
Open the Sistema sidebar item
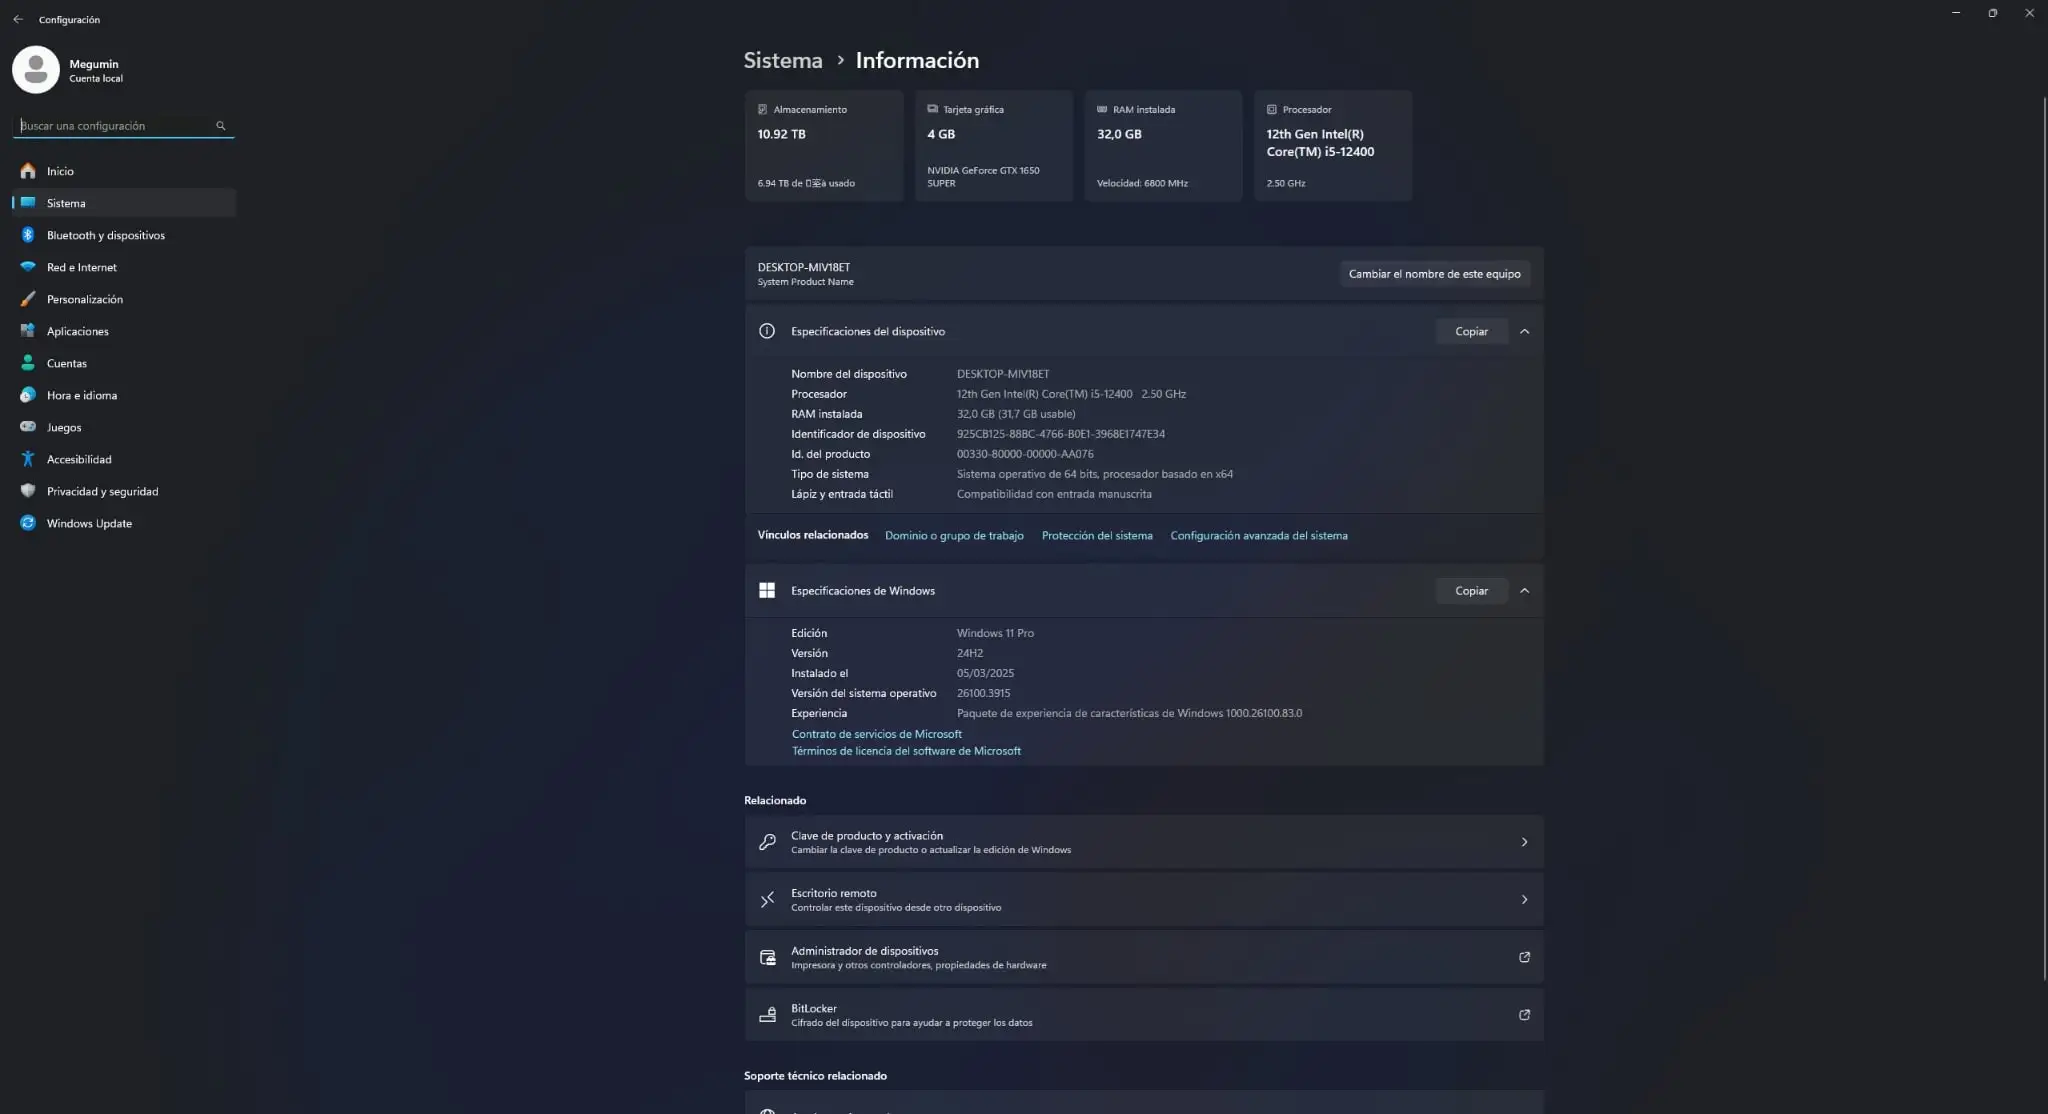pyautogui.click(x=124, y=203)
